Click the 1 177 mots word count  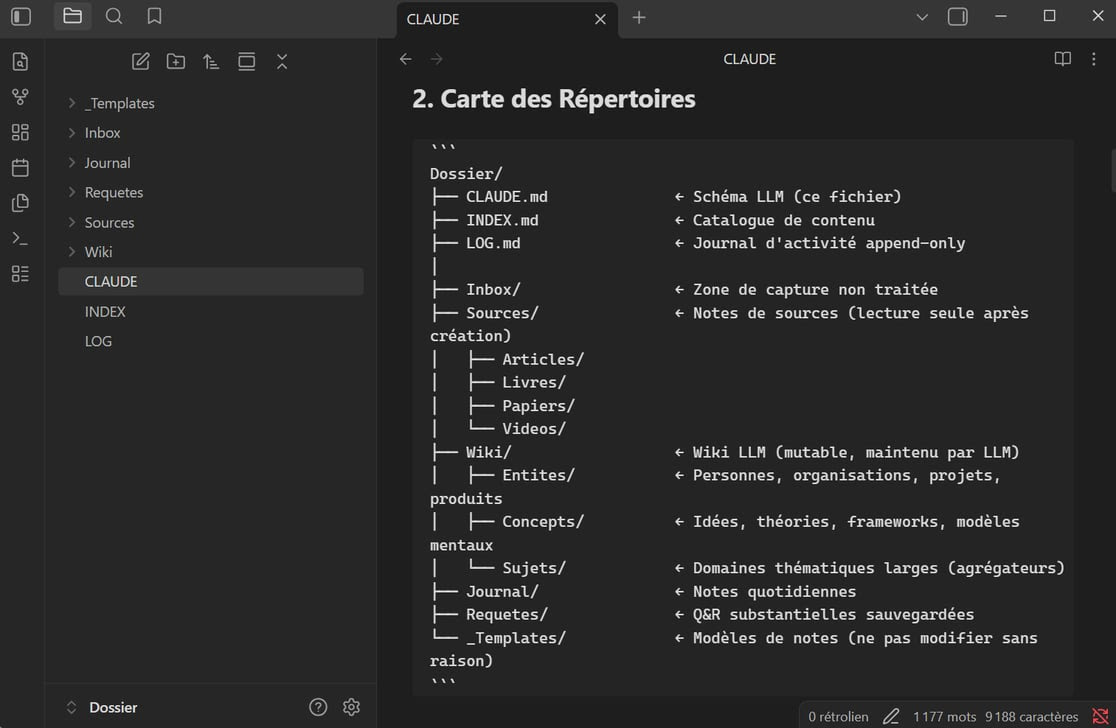click(x=944, y=717)
